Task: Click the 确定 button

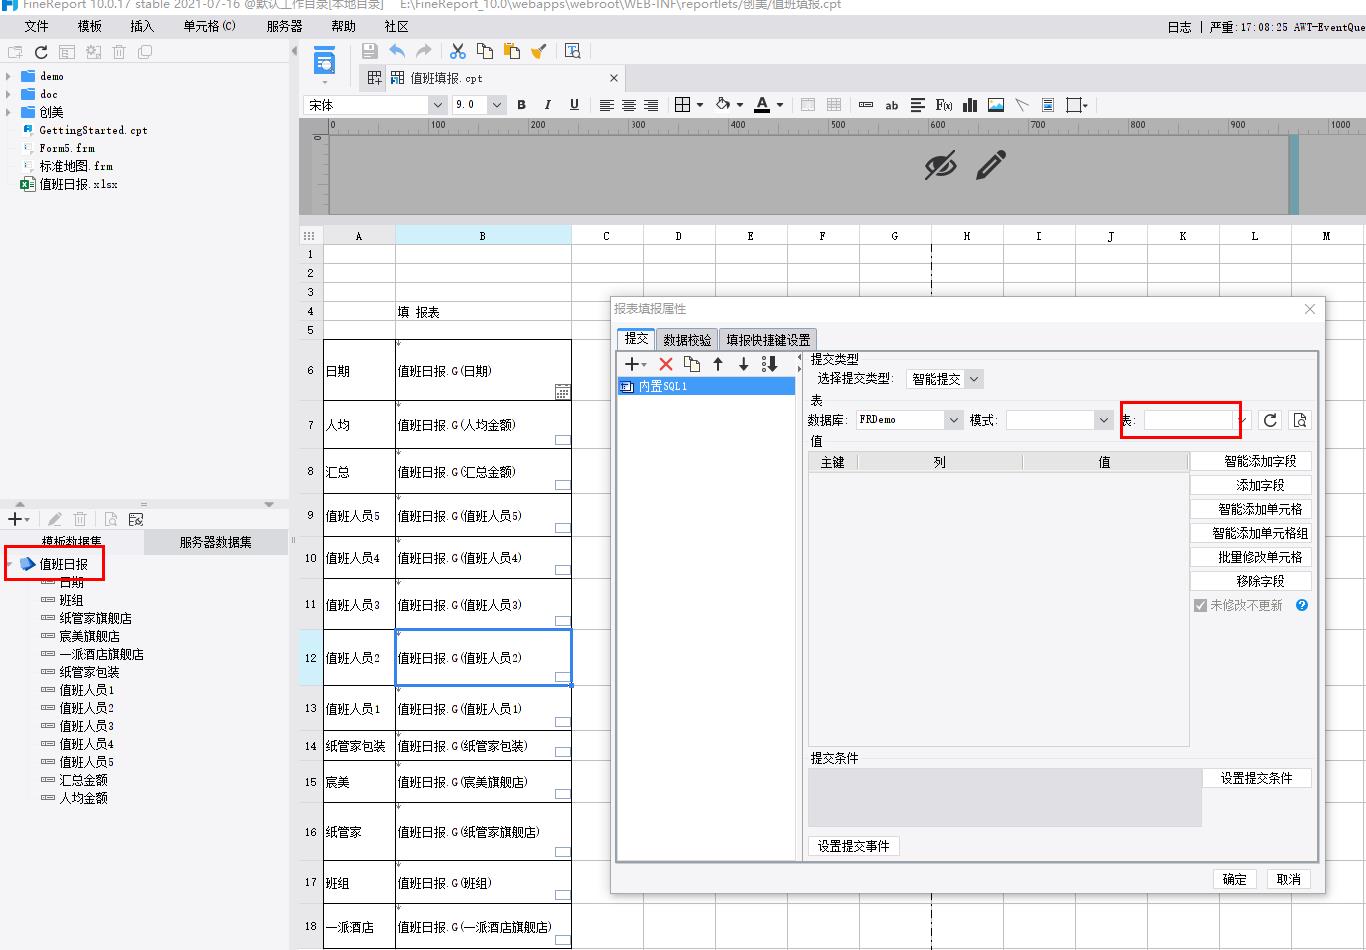Action: 1235,879
